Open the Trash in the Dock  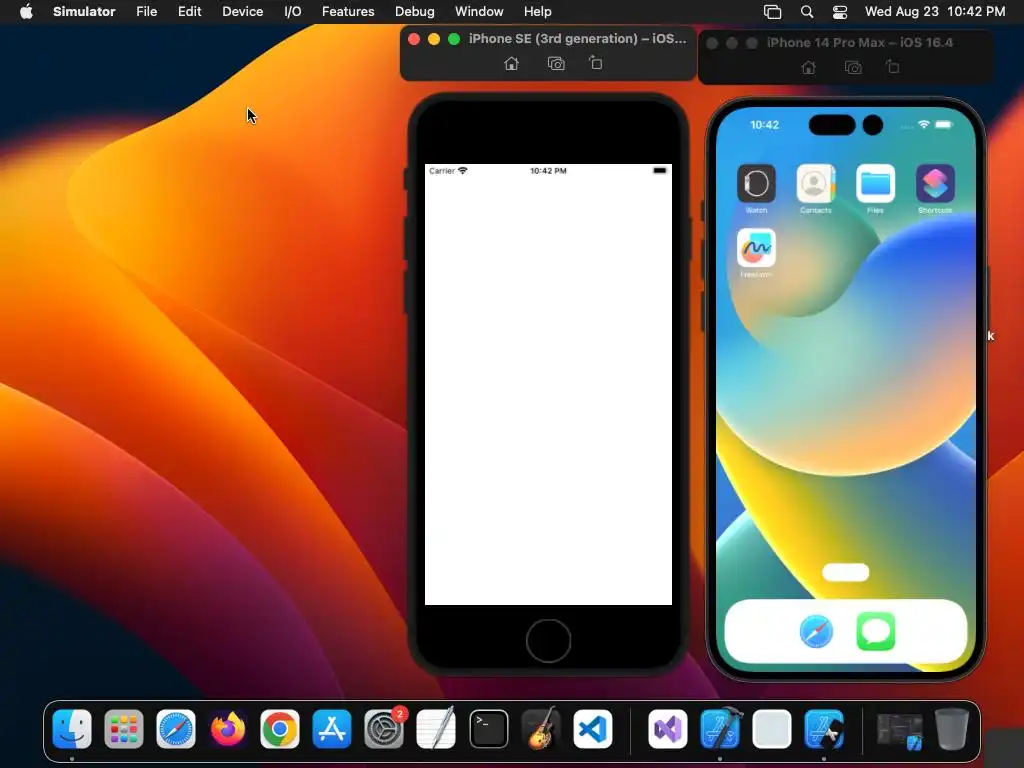pyautogui.click(x=952, y=728)
